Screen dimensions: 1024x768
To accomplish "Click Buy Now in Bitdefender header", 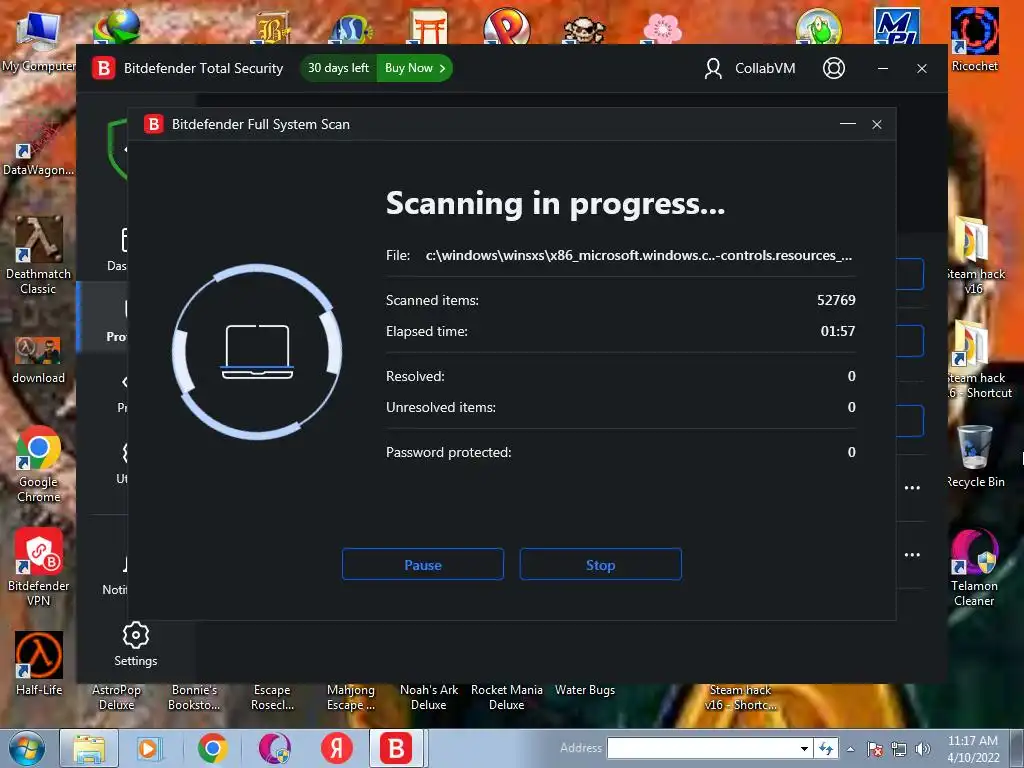I will coord(415,68).
